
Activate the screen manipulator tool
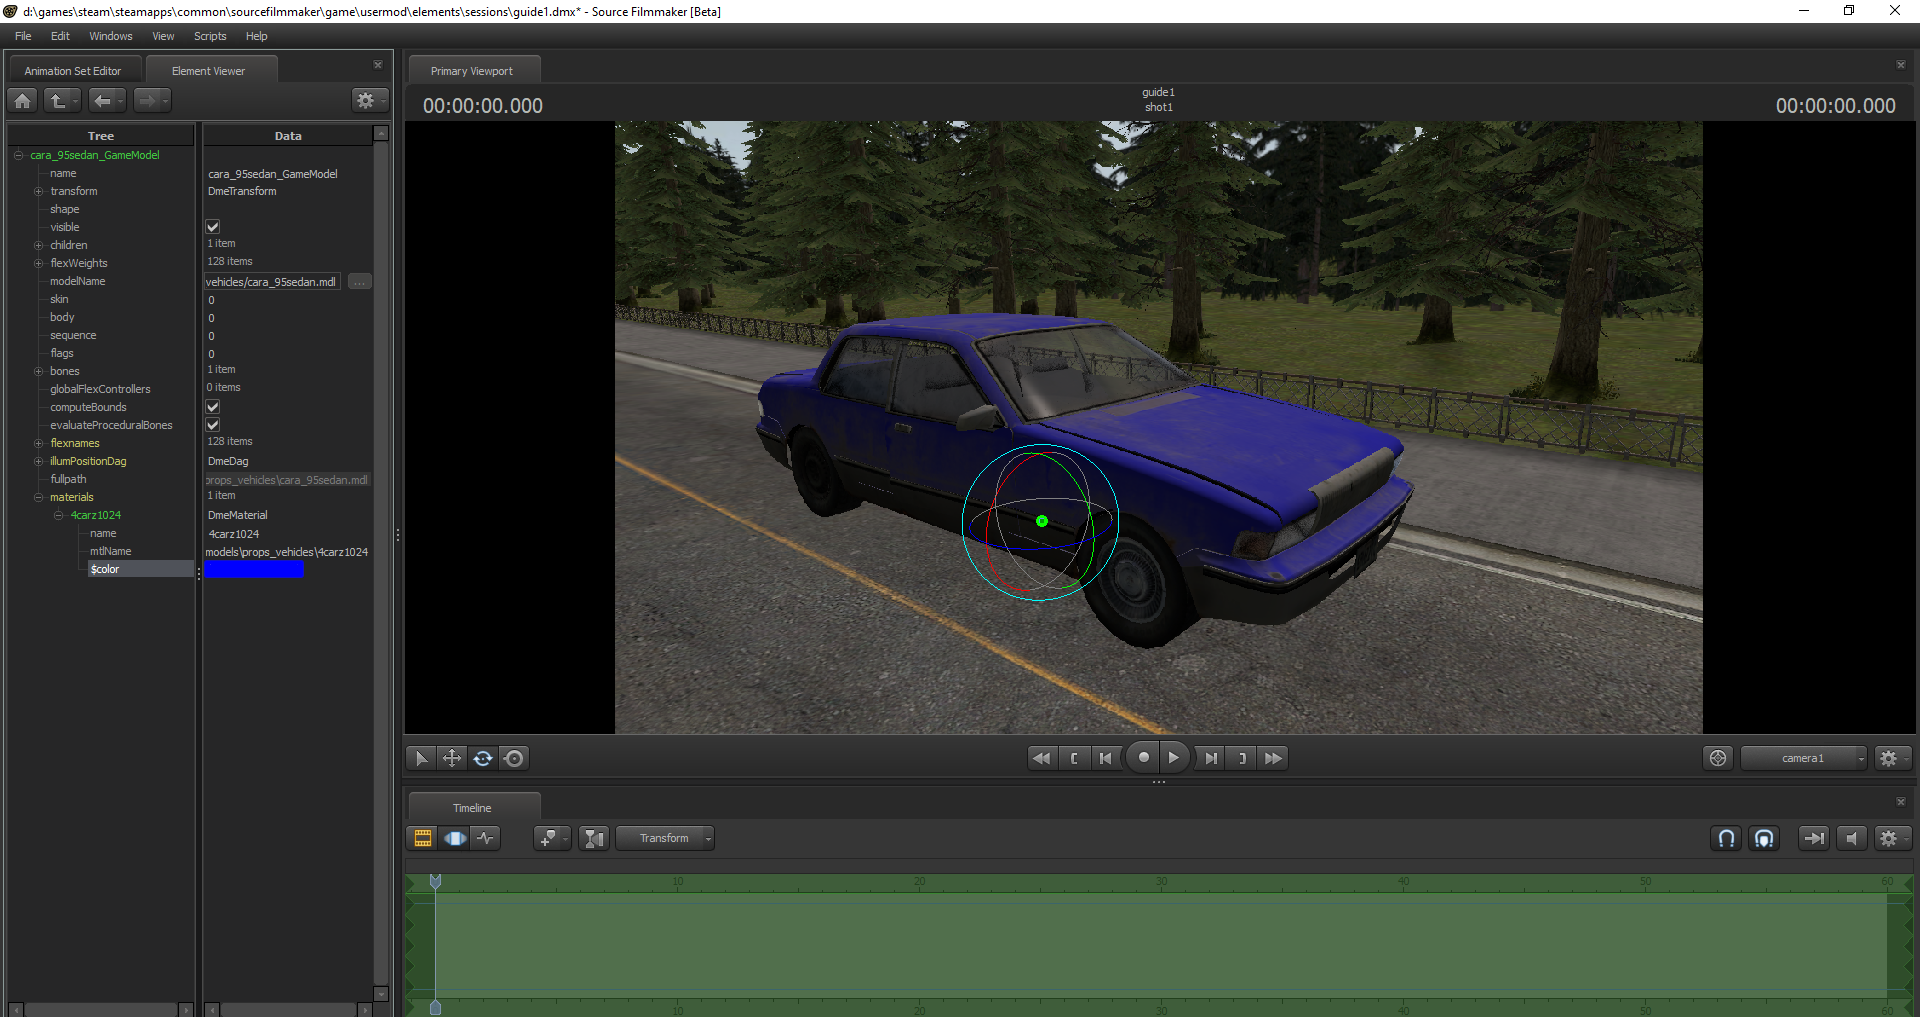pyautogui.click(x=514, y=758)
